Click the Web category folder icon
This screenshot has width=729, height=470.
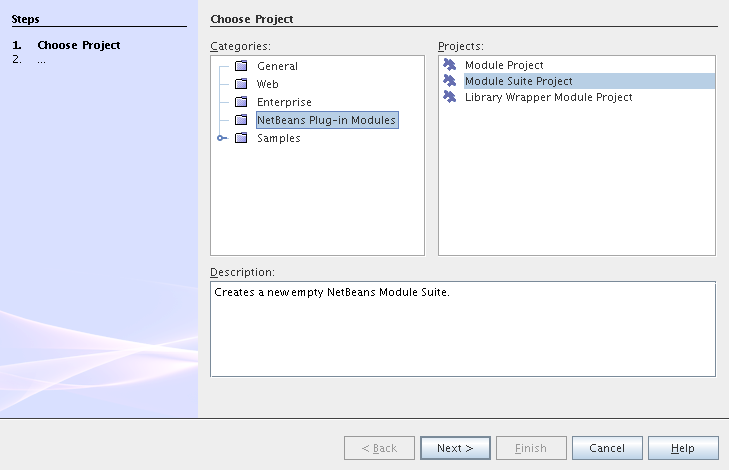click(x=240, y=84)
